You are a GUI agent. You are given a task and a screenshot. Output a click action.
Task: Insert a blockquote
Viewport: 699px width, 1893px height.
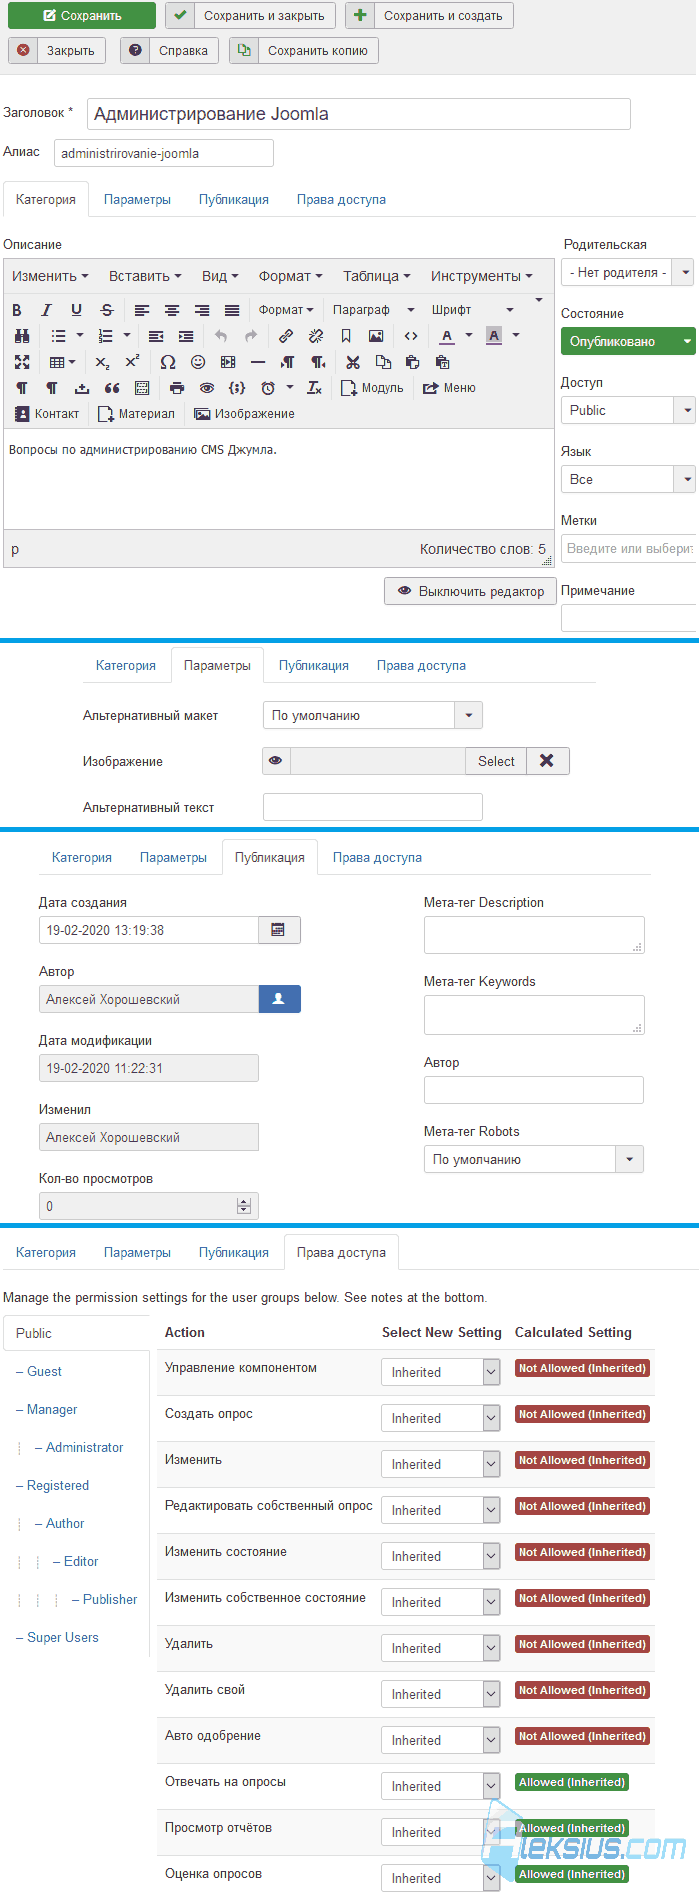[x=112, y=388]
